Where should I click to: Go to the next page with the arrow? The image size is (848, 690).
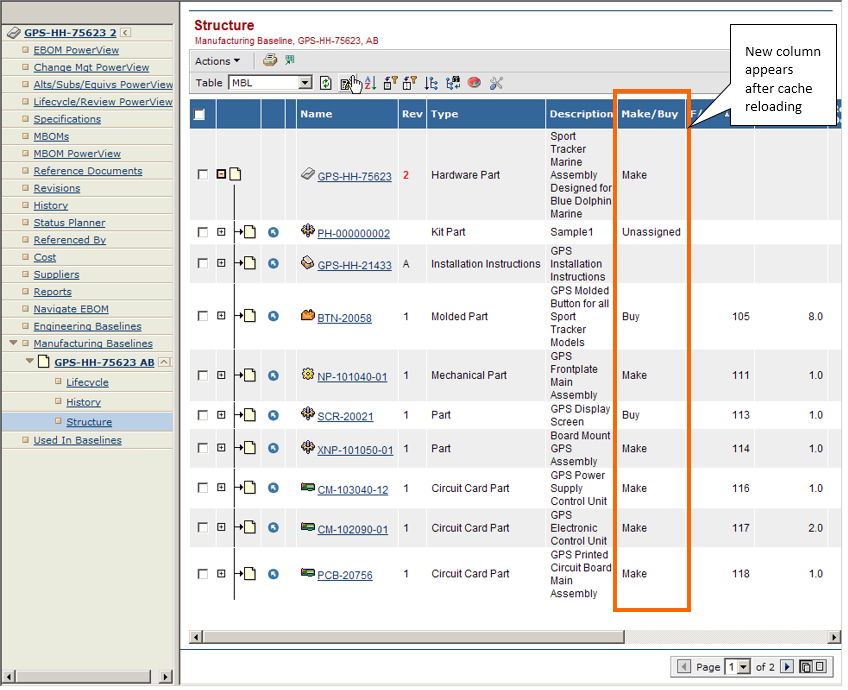[787, 666]
